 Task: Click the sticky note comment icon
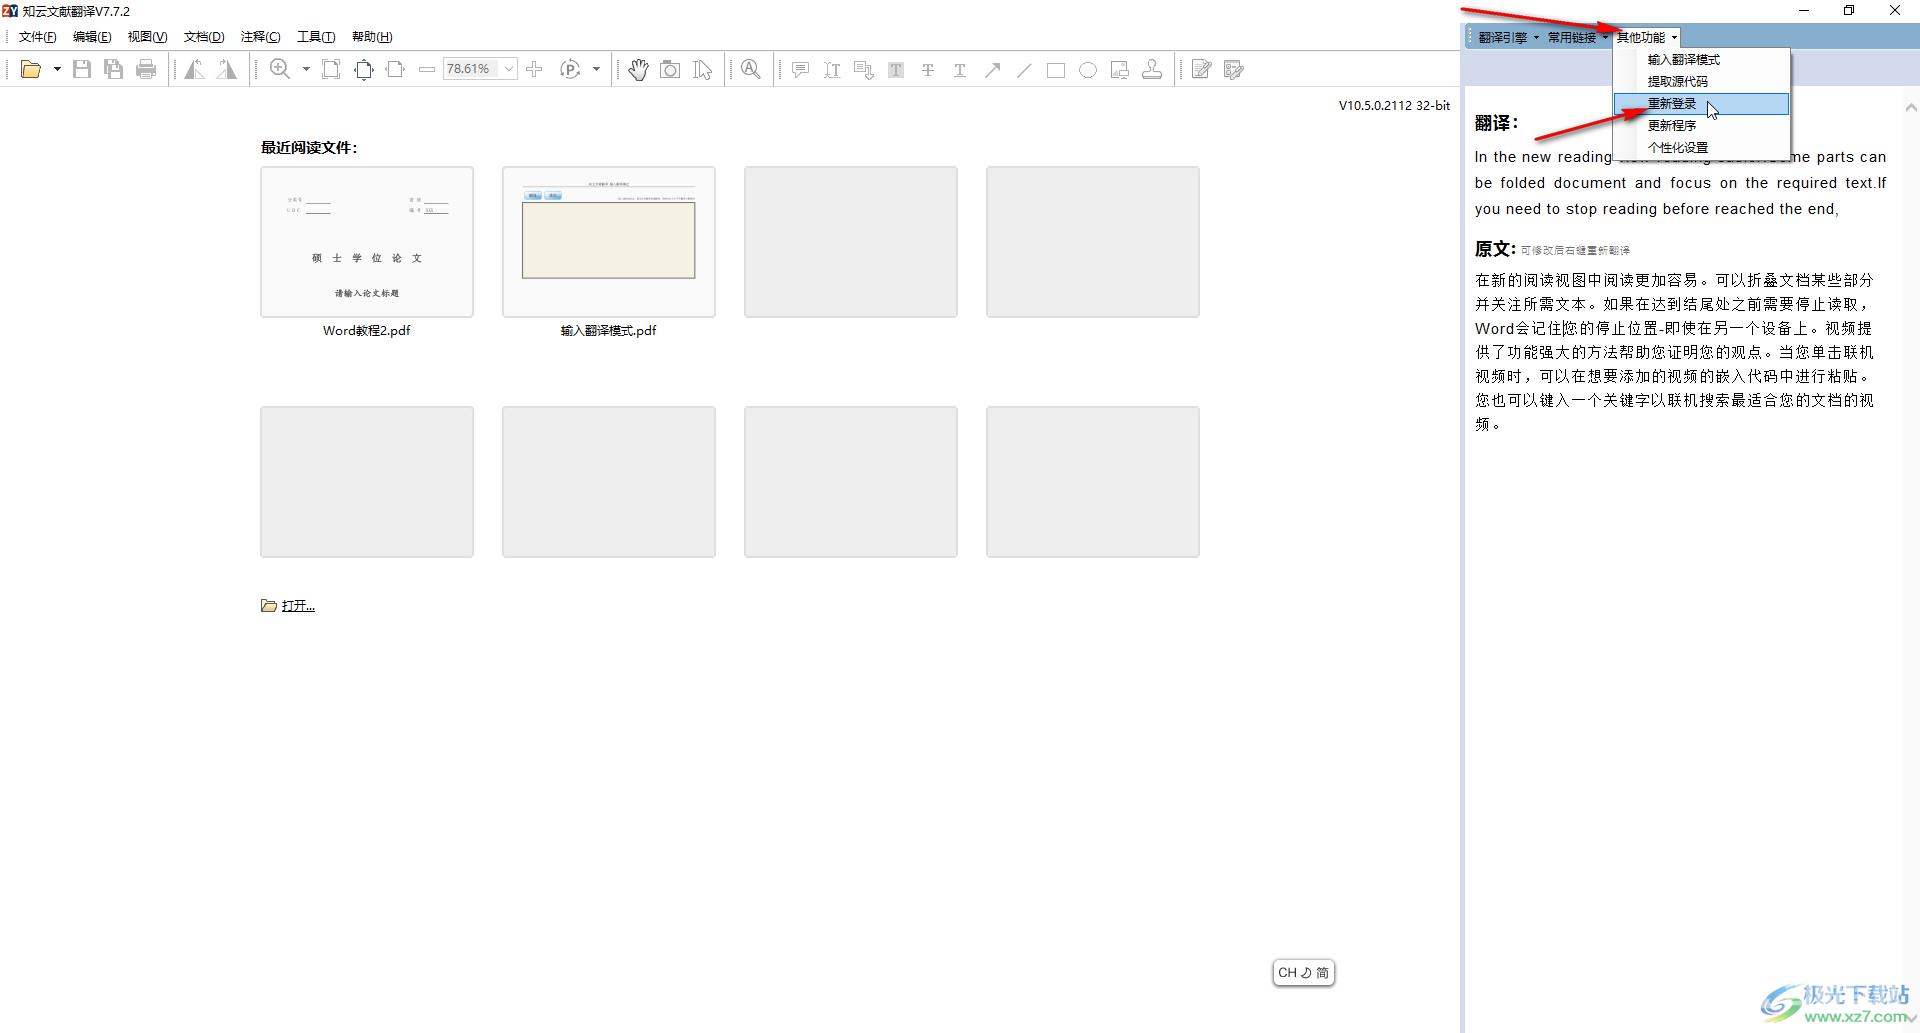(800, 70)
